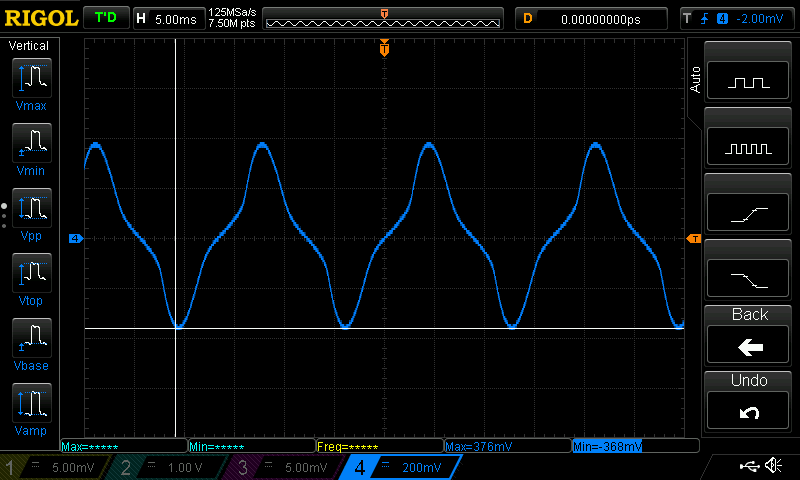Add the Vamp measurement
The width and height of the screenshot is (800, 480).
click(31, 408)
